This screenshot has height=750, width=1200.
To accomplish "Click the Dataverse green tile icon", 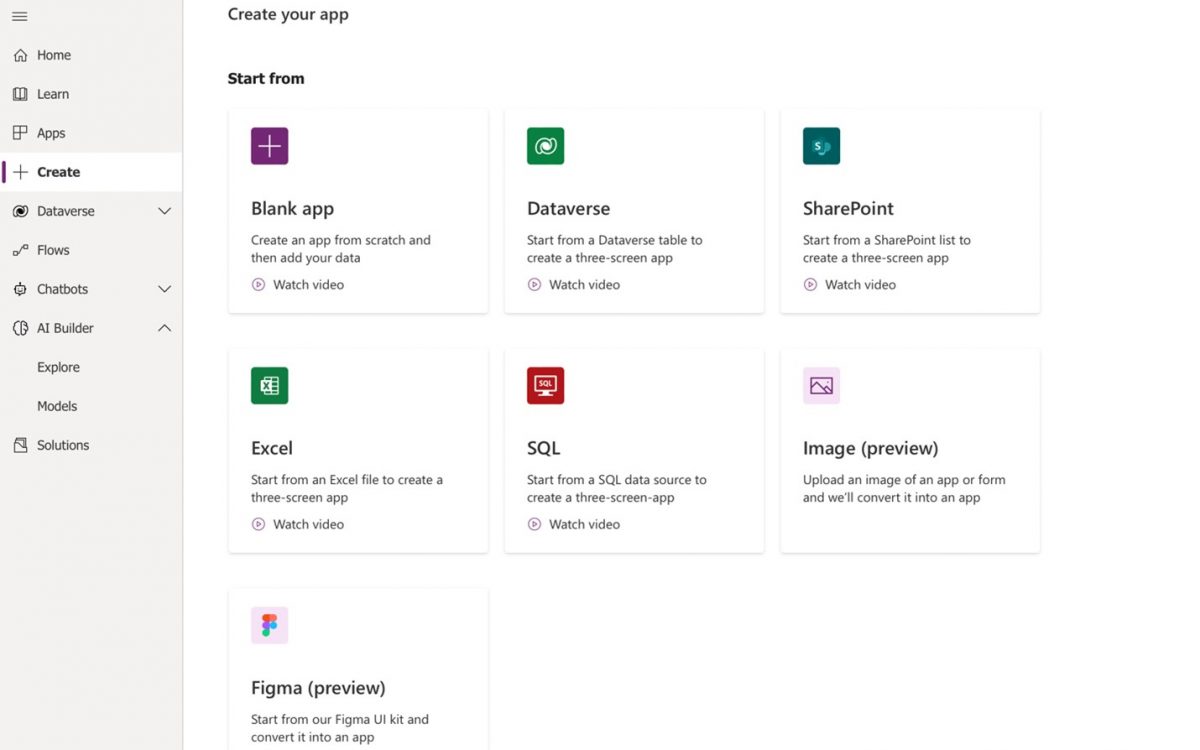I will 545,145.
